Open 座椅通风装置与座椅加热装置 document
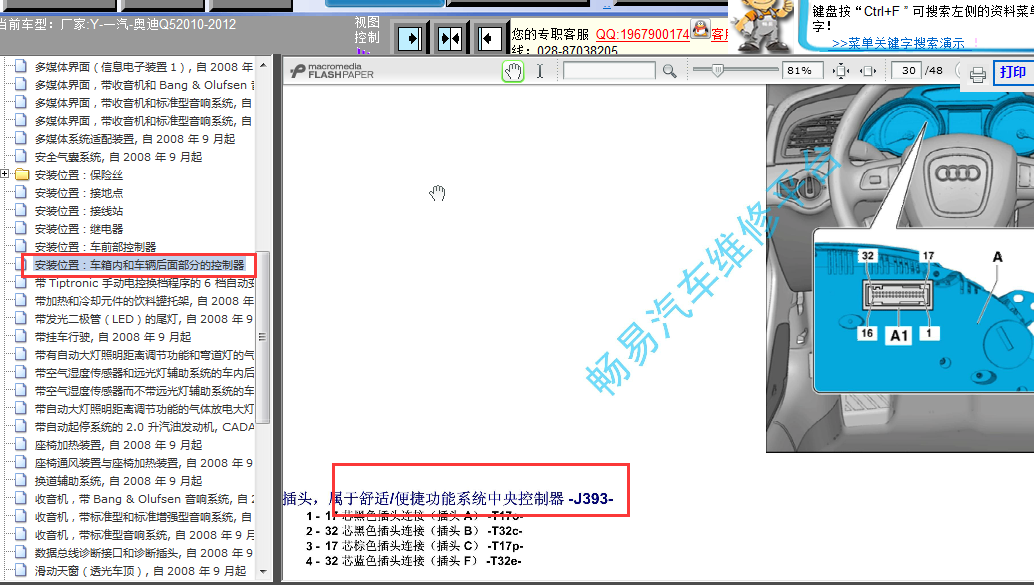Viewport: 1034px width, 585px height. [x=144, y=463]
